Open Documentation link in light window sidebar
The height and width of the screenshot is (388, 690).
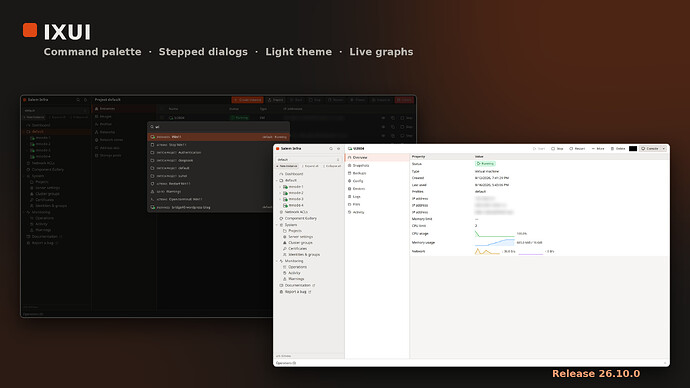297,286
